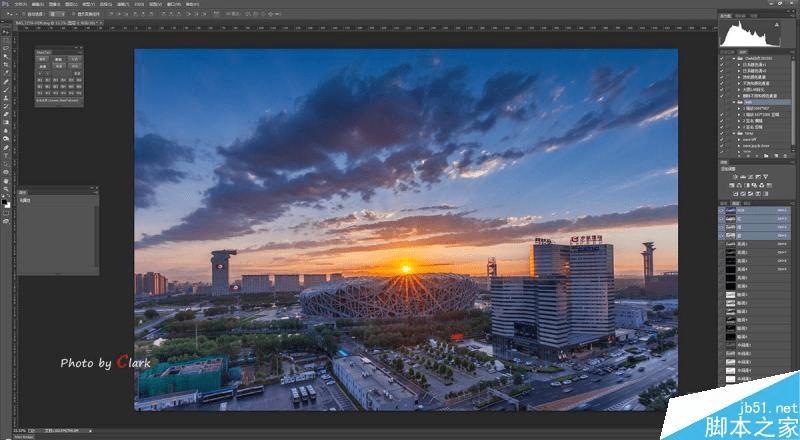Select the Gradient tool
The height and width of the screenshot is (440, 800).
click(x=7, y=122)
